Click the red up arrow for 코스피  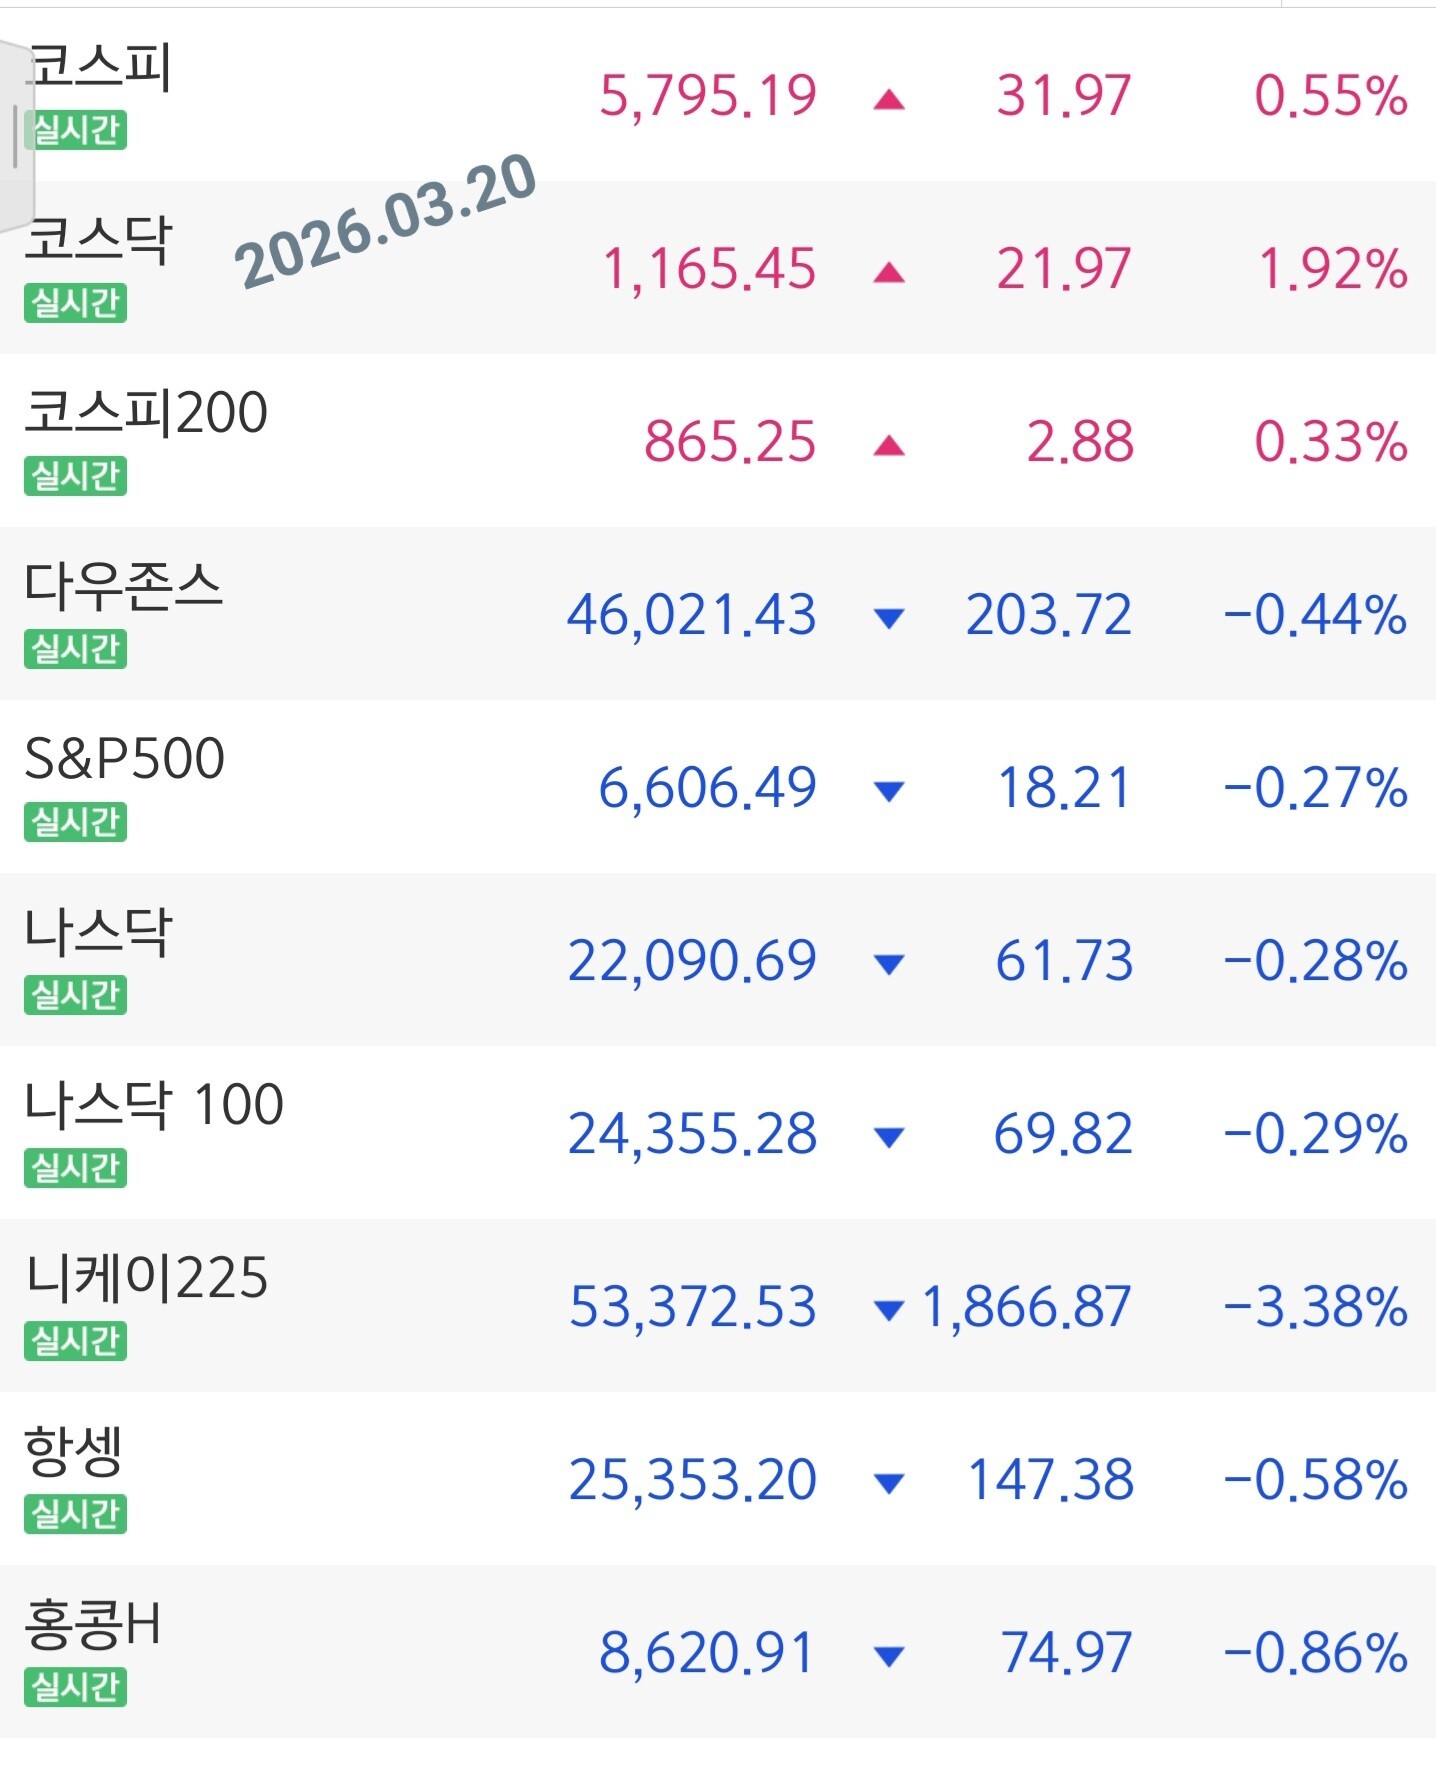[888, 99]
